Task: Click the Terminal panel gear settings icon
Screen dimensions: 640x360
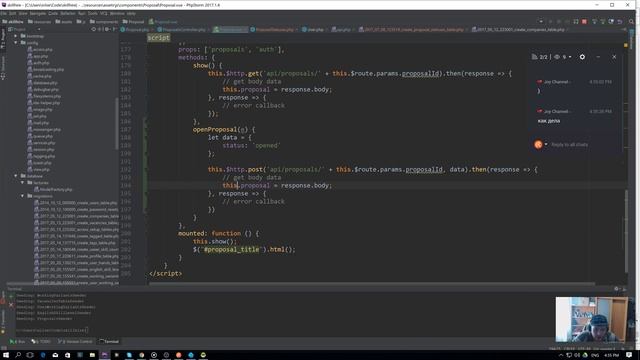Action: click(x=616, y=289)
